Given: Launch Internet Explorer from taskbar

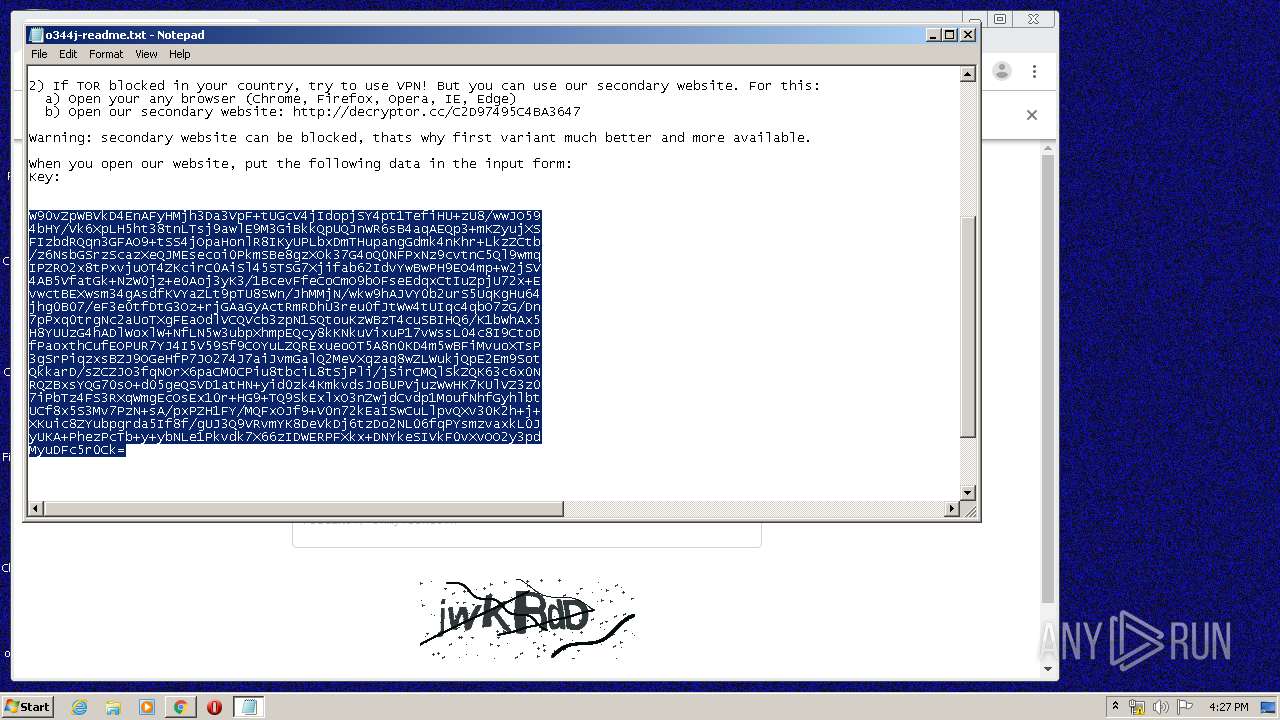Looking at the screenshot, I should 79,707.
